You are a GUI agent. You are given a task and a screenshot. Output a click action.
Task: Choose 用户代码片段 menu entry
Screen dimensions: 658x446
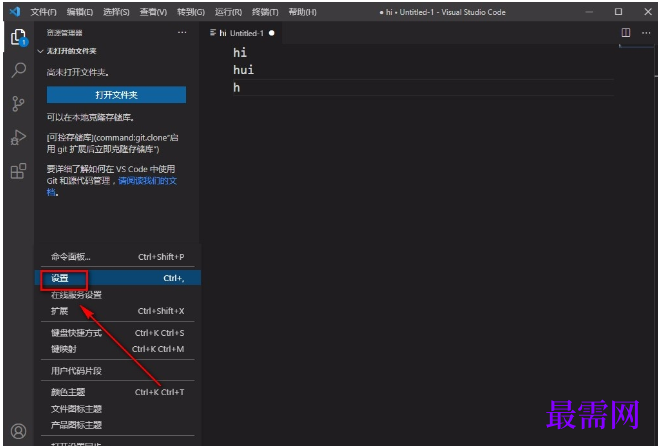click(118, 370)
